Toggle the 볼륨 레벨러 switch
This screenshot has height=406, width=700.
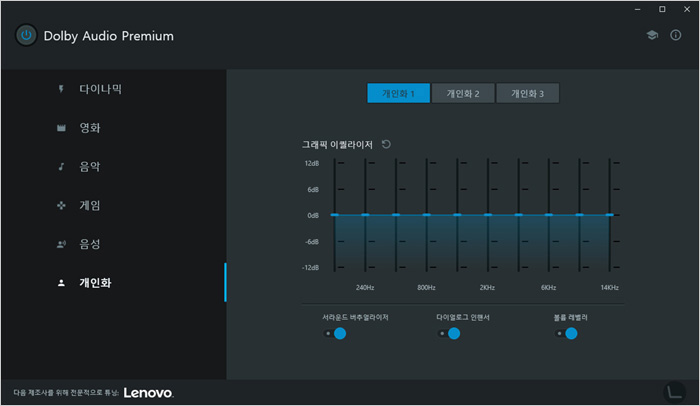(566, 333)
